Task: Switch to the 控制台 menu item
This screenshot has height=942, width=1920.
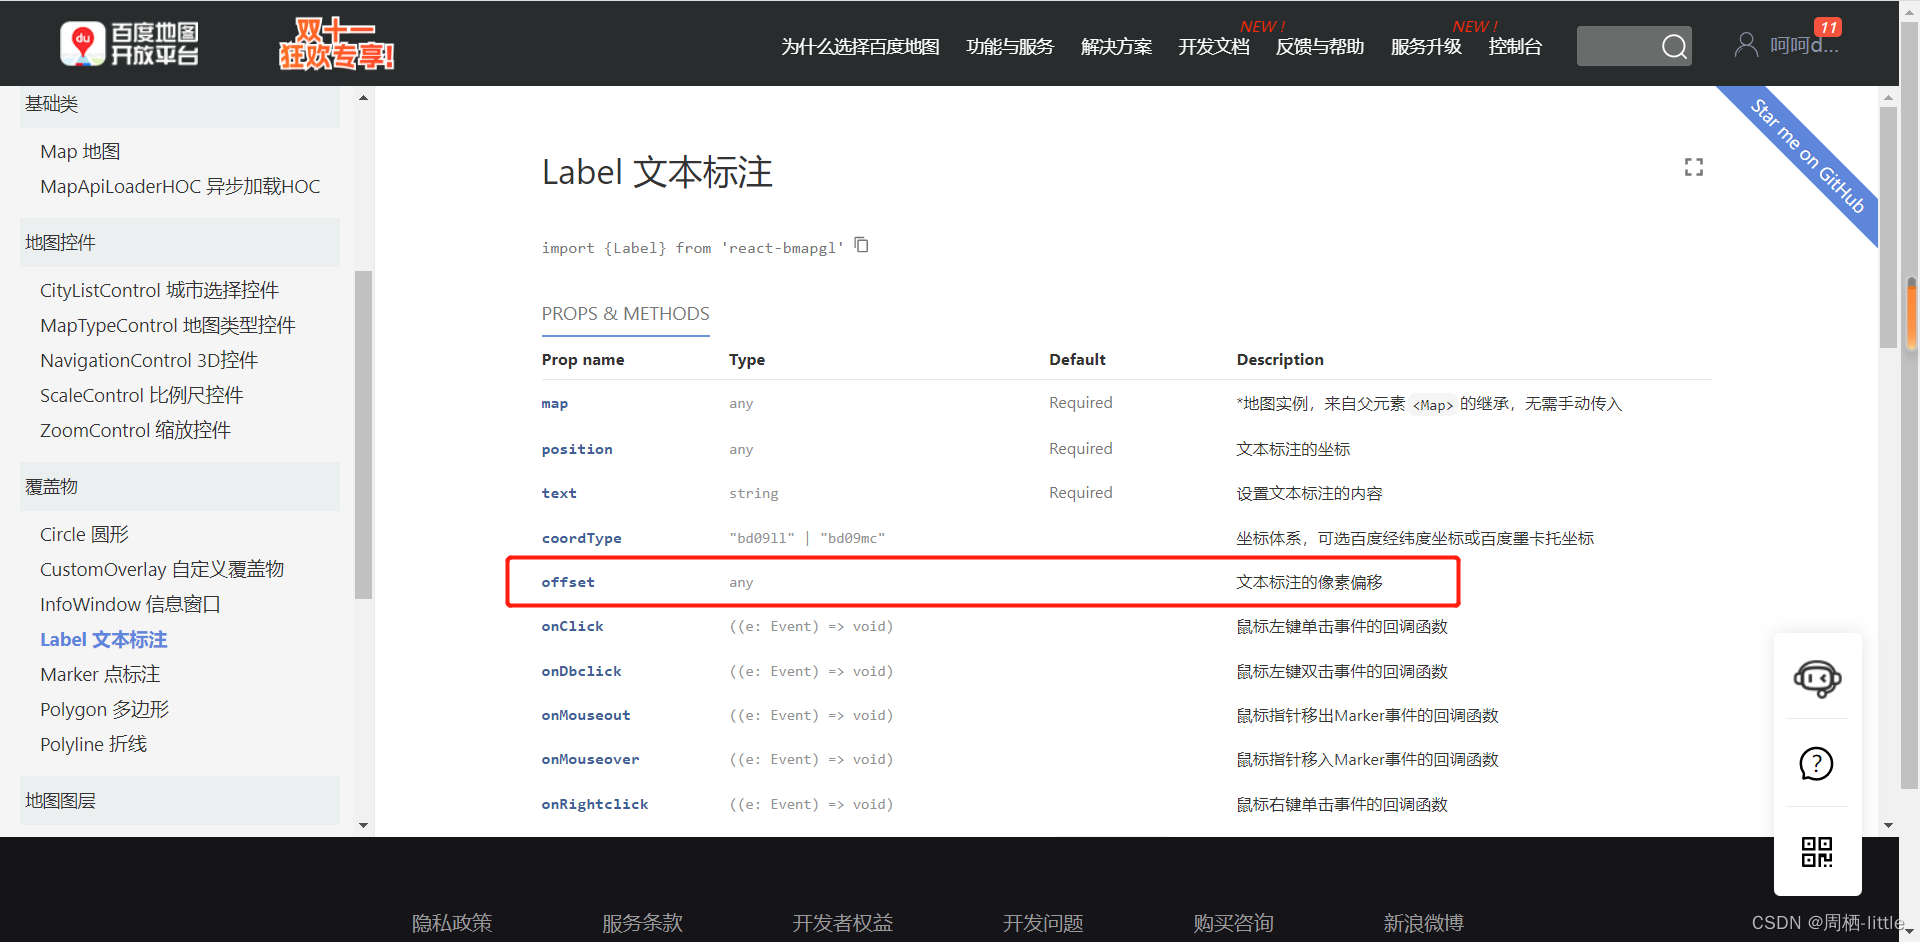Action: (1514, 47)
